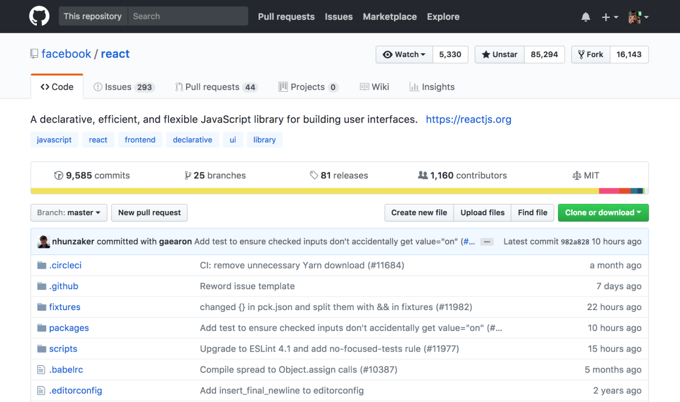Open Issues in top navigation
The image size is (680, 402).
point(339,16)
